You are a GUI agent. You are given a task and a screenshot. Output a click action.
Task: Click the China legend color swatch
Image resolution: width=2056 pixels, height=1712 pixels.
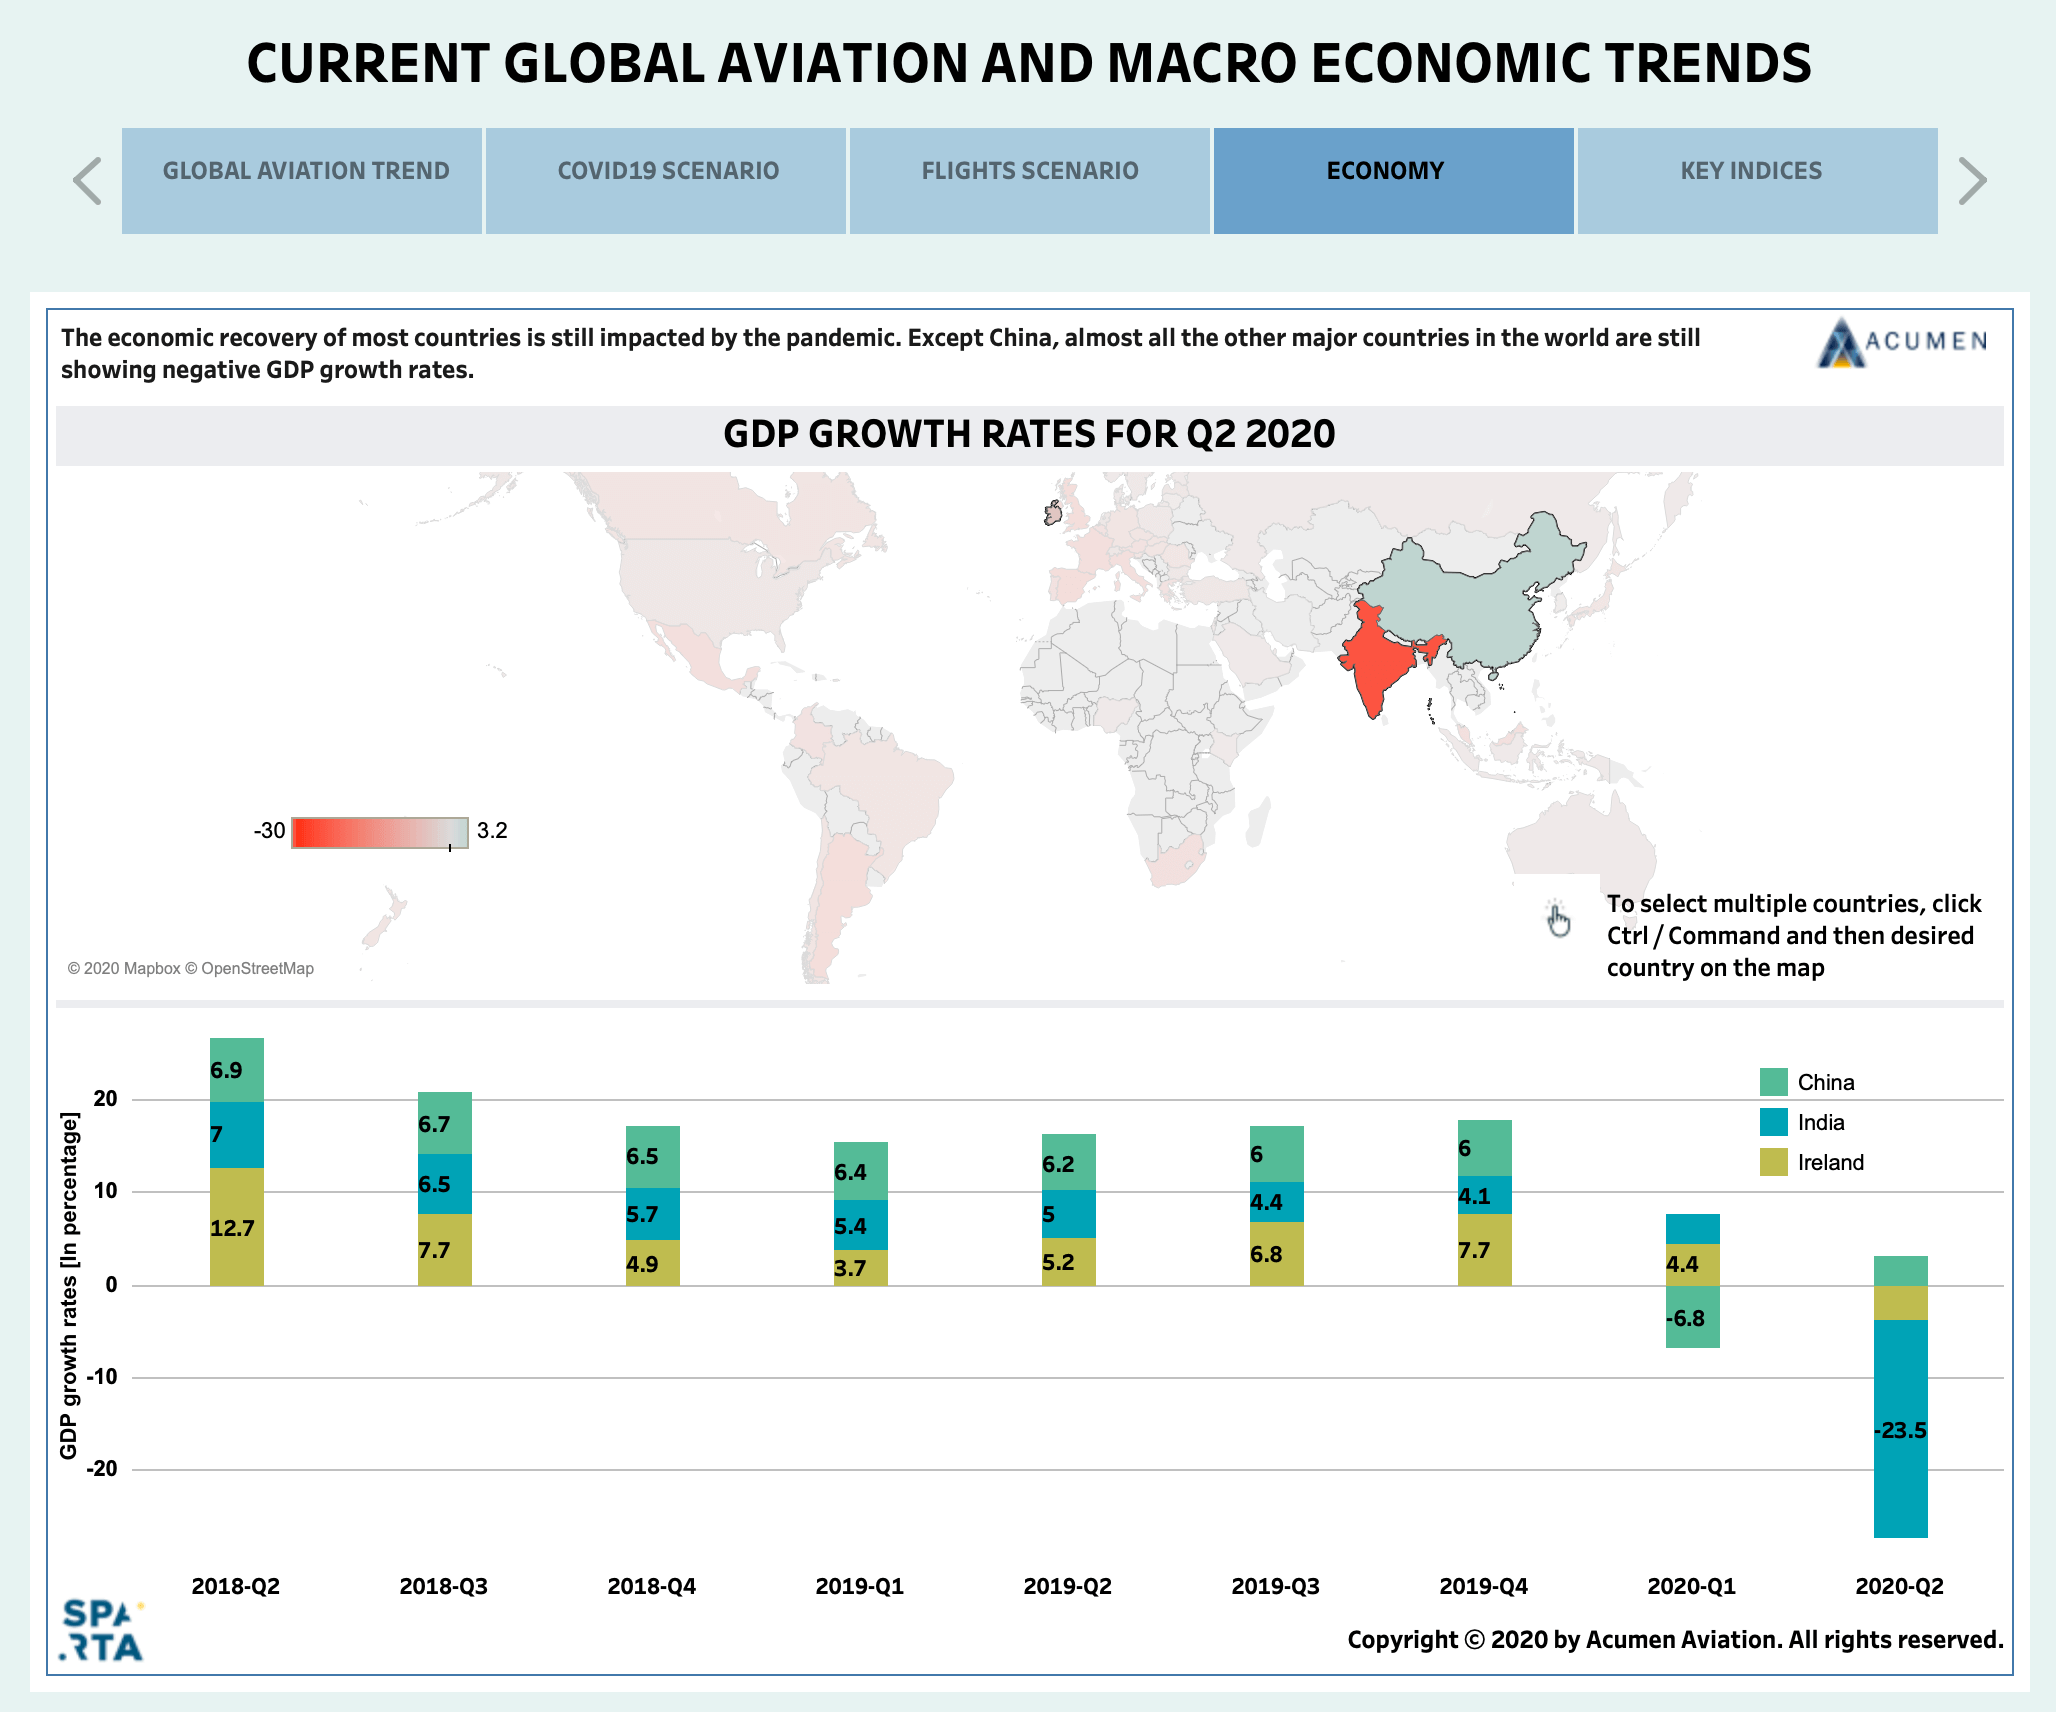click(1774, 1082)
